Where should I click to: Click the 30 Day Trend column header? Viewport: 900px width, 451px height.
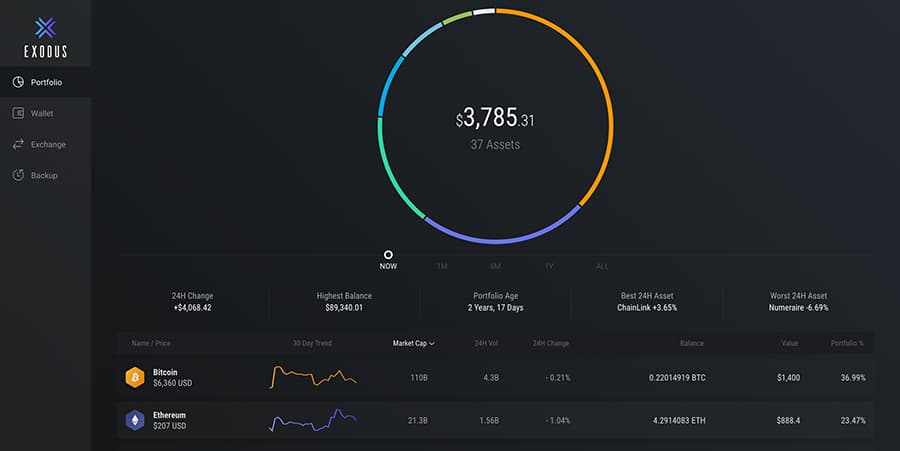coord(312,343)
